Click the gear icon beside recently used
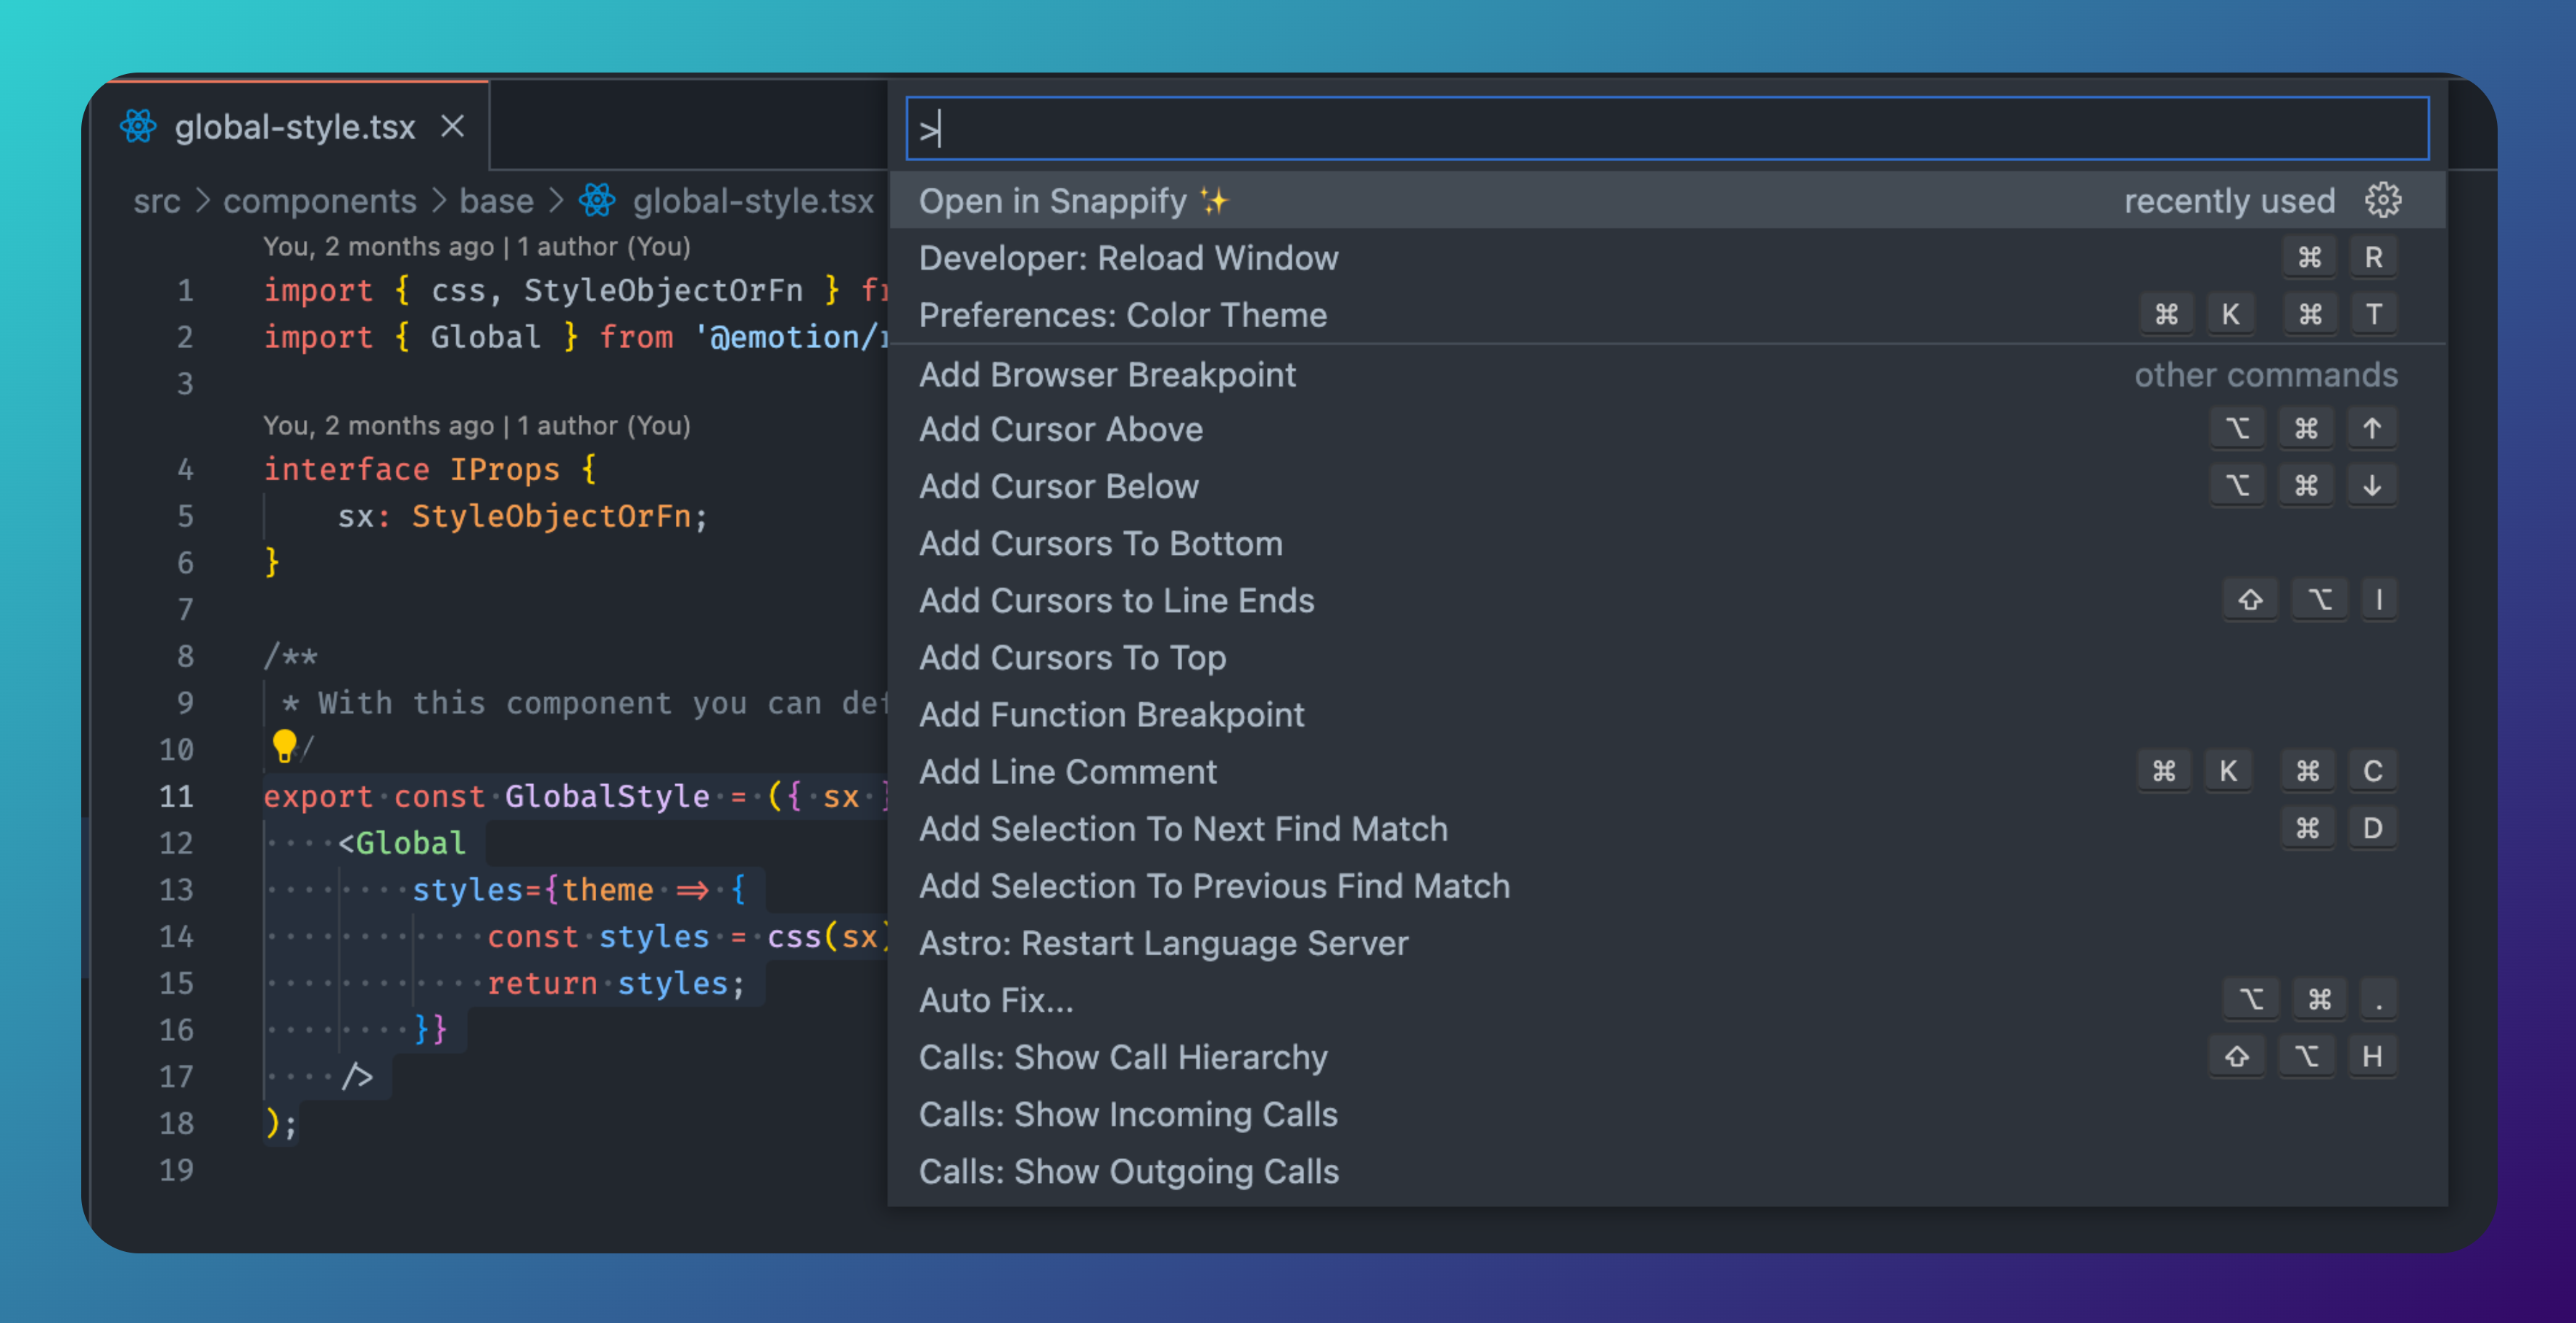Viewport: 2576px width, 1323px height. coord(2382,200)
